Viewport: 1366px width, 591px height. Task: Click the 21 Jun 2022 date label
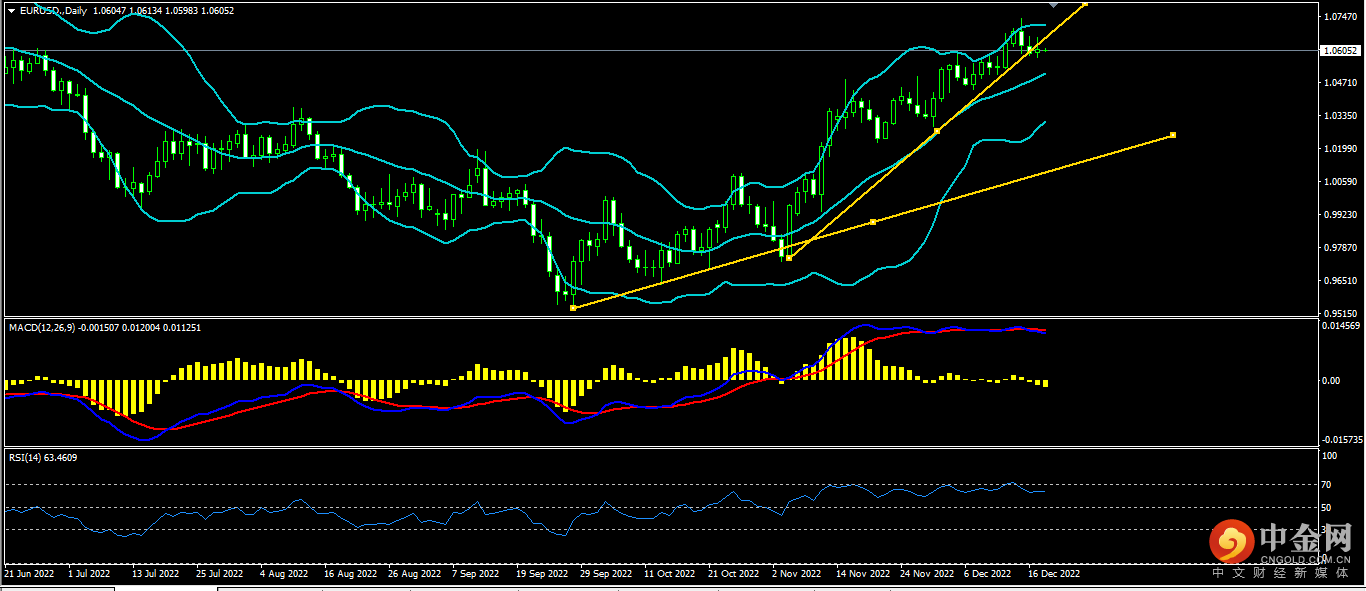click(30, 575)
